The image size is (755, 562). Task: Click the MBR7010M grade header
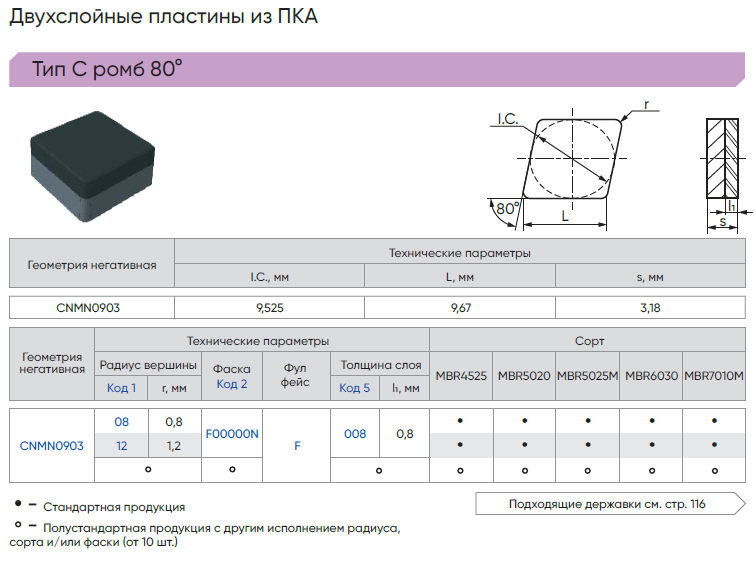pos(714,376)
